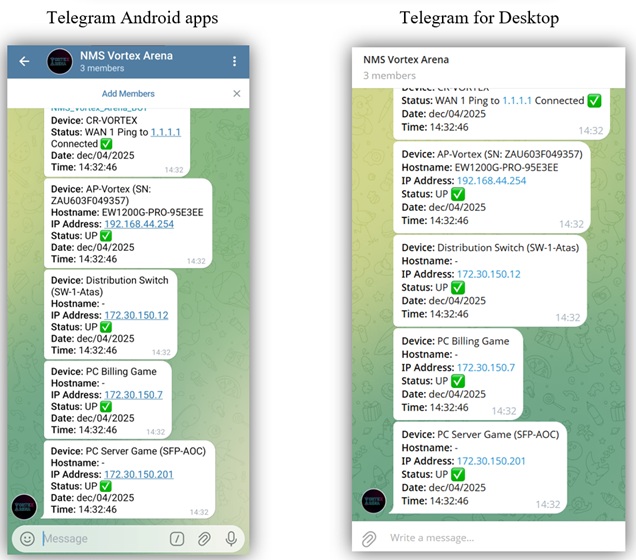Open 1.1.1.1 link in Desktop message
Screen dimensions: 636x560
(x=517, y=101)
